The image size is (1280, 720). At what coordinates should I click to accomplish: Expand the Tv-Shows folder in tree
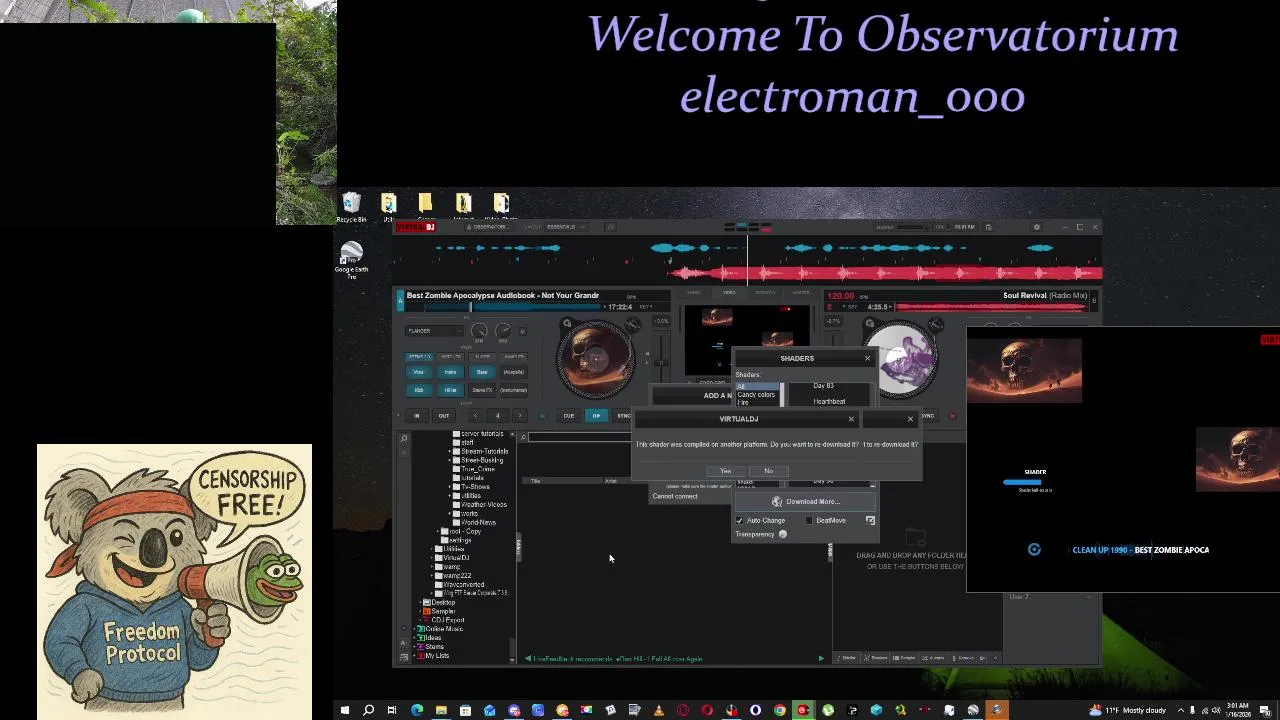pyautogui.click(x=451, y=487)
